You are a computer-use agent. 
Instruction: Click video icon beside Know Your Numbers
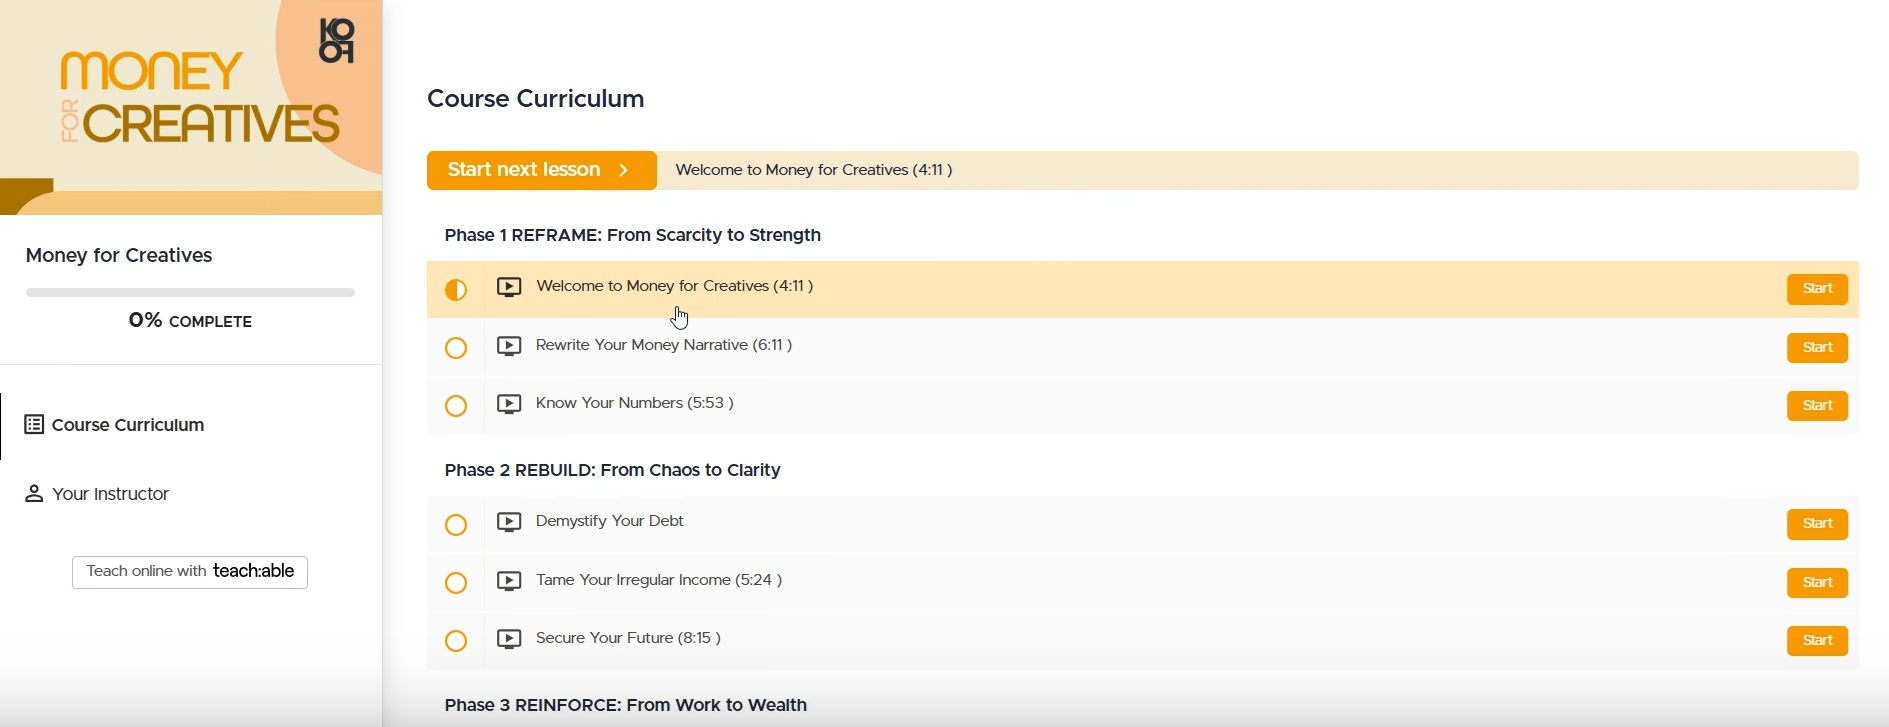[x=509, y=404]
